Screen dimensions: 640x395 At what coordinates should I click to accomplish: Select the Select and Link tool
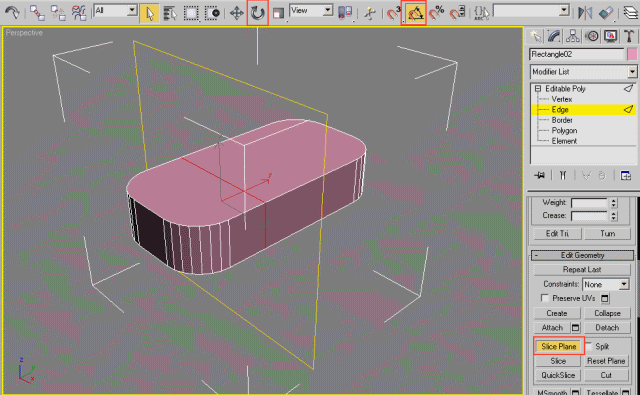37,13
